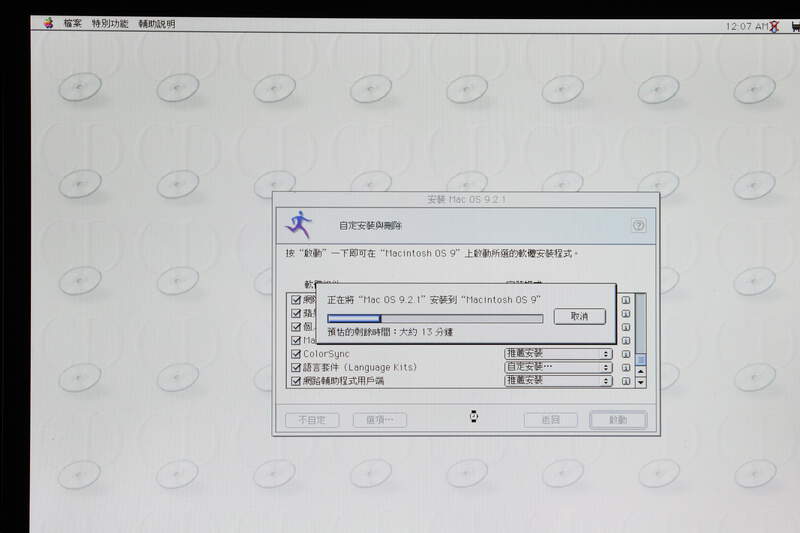Click info icon of the topmost list row
The width and height of the screenshot is (800, 533).
coord(626,300)
